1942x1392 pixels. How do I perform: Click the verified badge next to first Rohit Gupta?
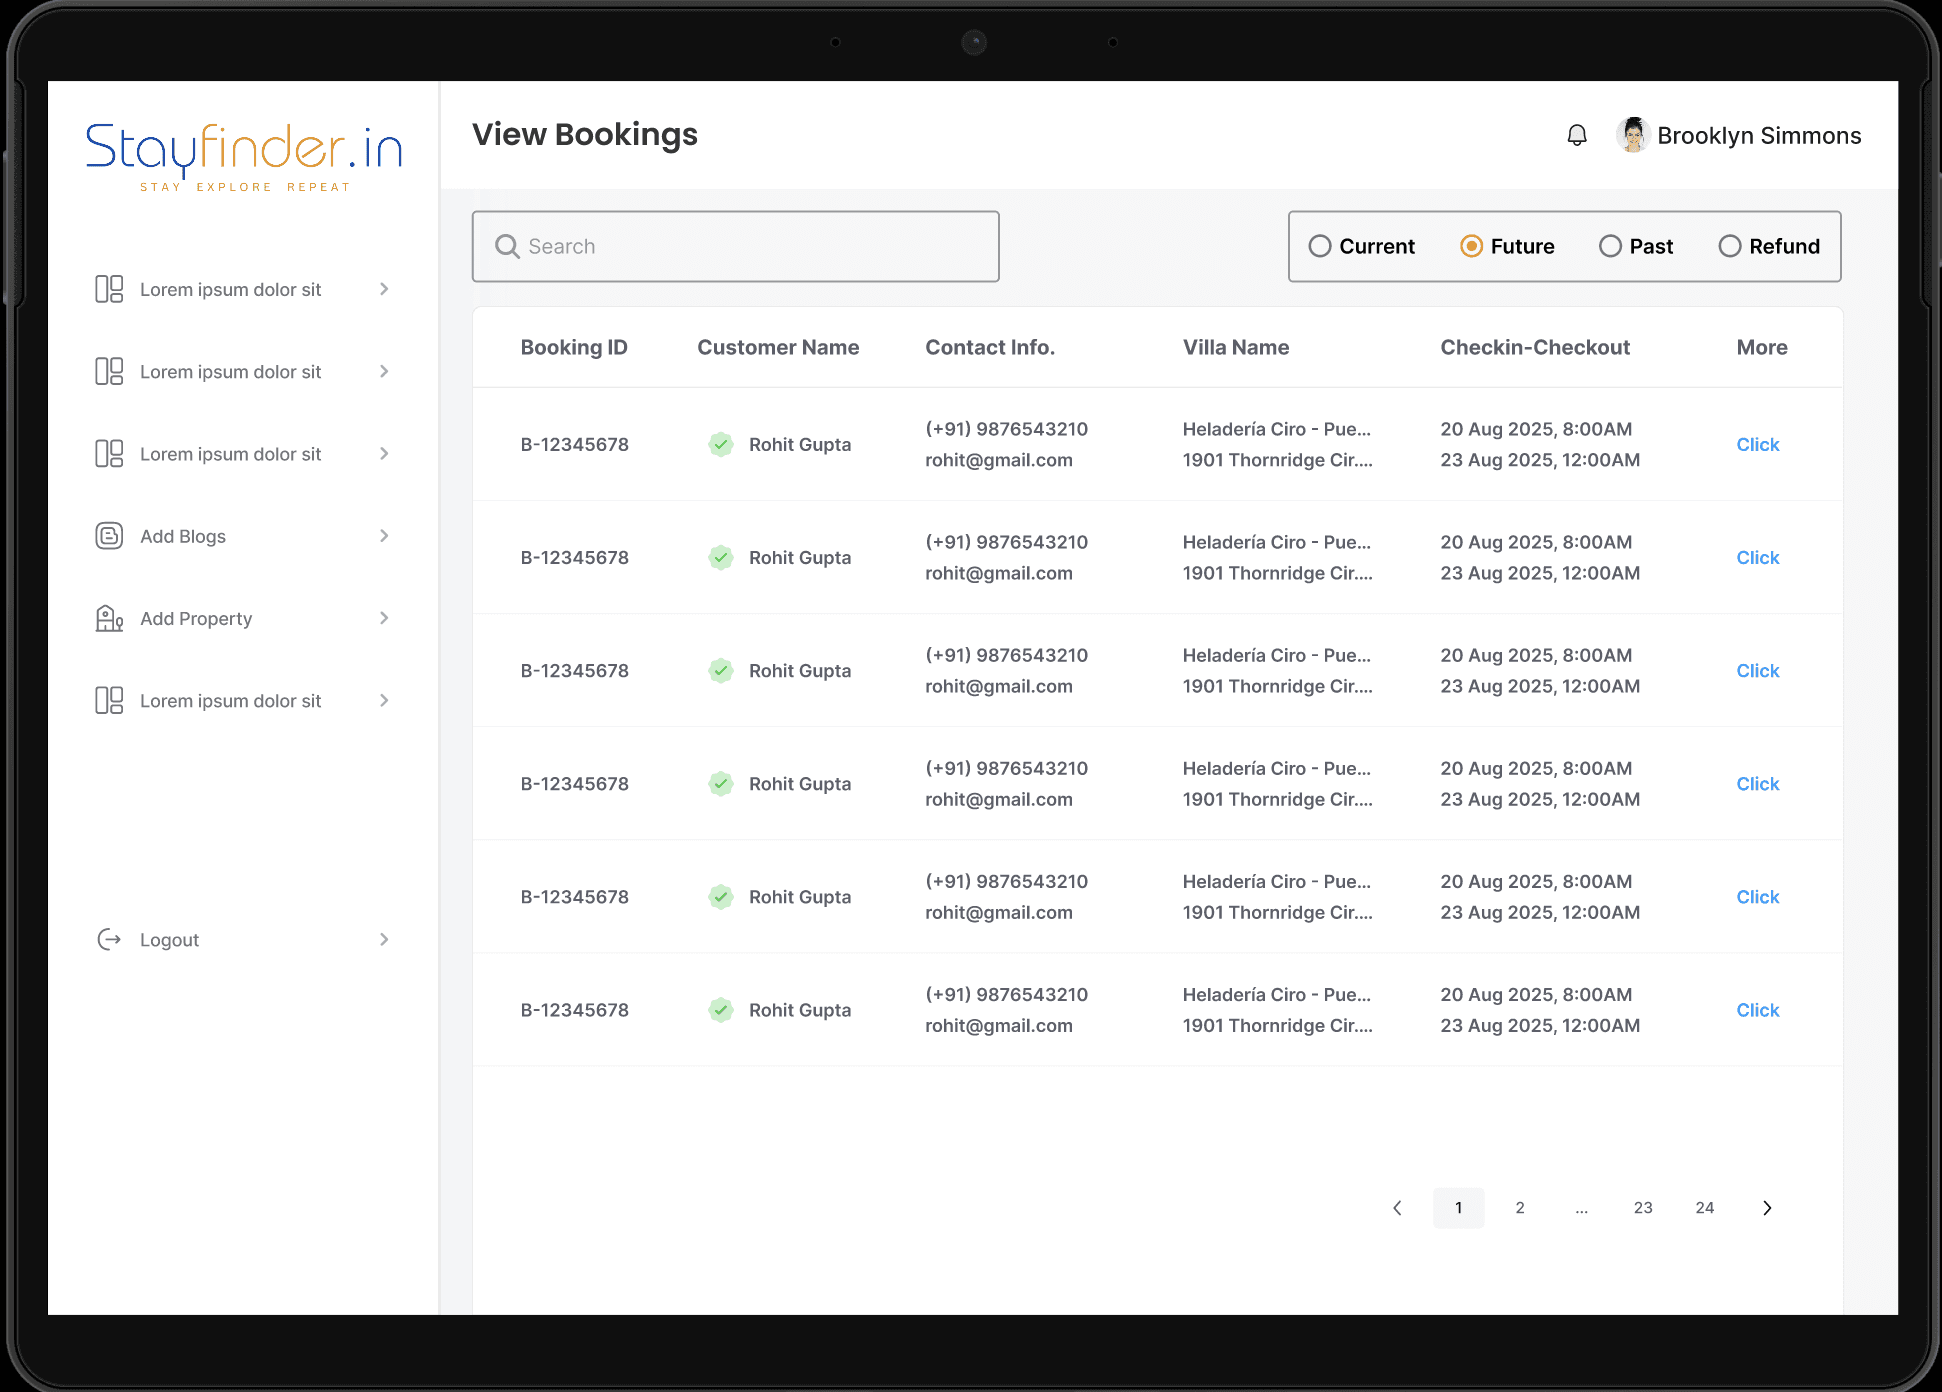[x=720, y=444]
